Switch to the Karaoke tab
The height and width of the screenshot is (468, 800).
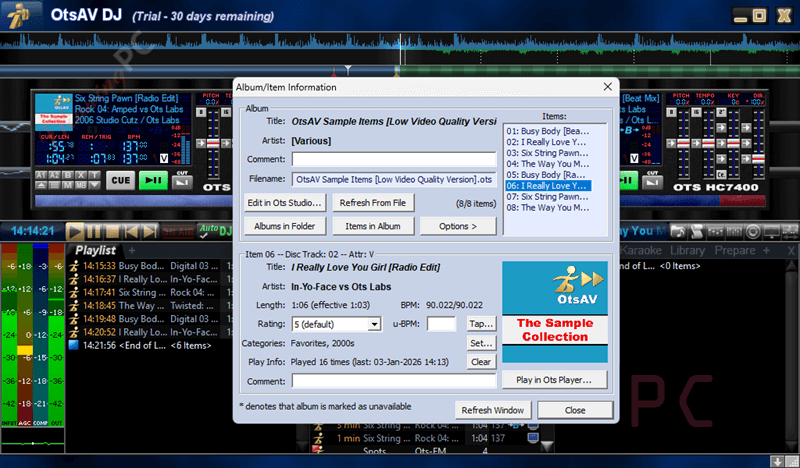point(641,250)
